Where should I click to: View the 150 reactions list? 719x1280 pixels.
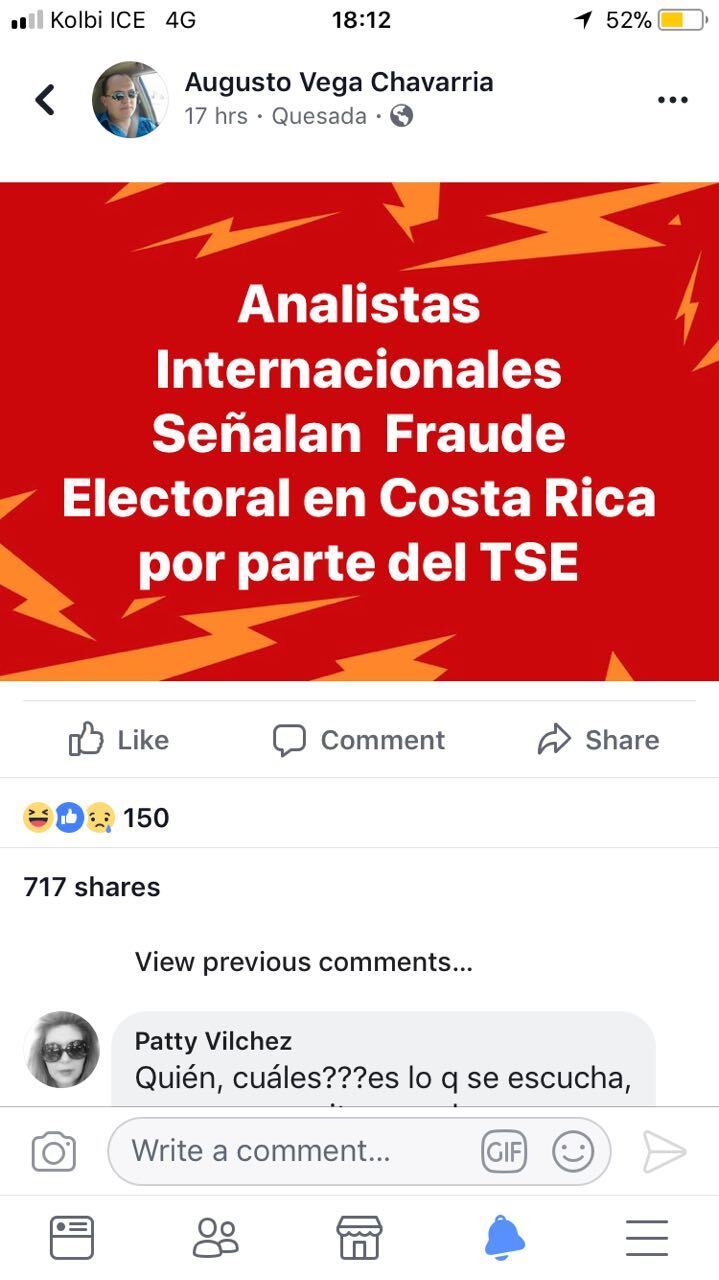[x=96, y=818]
